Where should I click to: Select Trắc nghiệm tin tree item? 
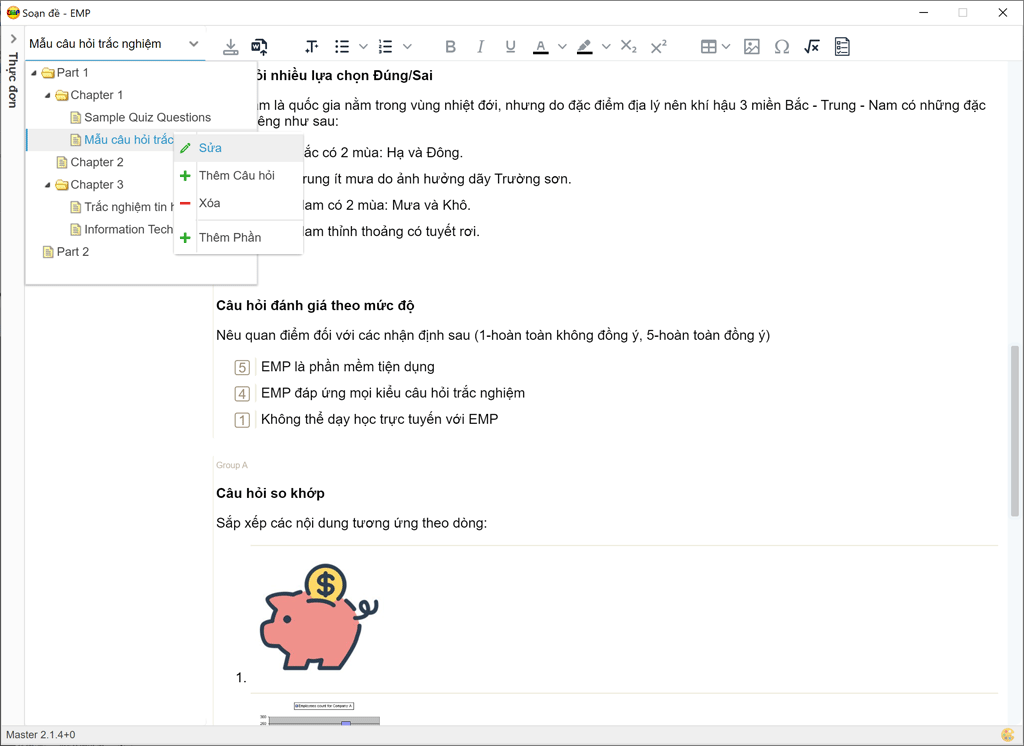click(x=129, y=207)
